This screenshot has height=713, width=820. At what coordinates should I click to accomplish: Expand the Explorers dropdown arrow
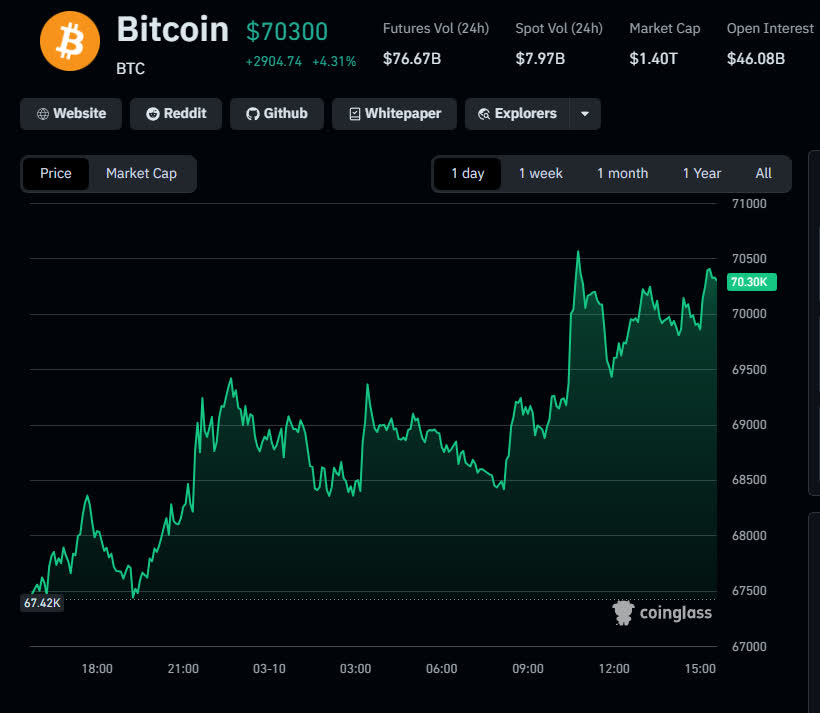pyautogui.click(x=585, y=114)
